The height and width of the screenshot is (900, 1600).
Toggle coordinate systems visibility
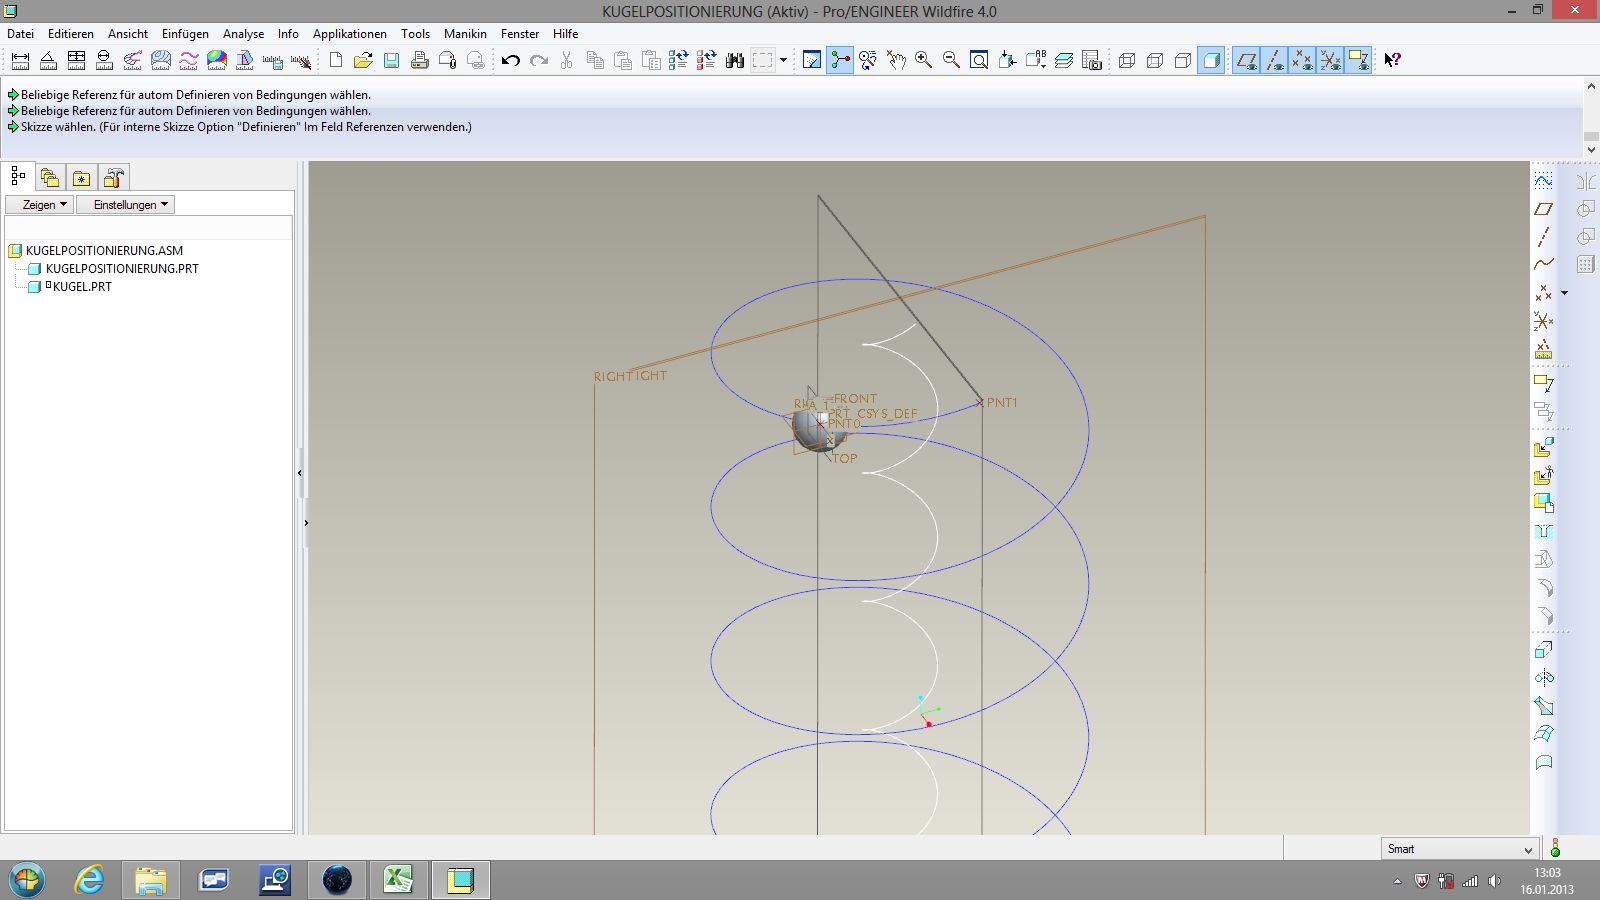1330,60
